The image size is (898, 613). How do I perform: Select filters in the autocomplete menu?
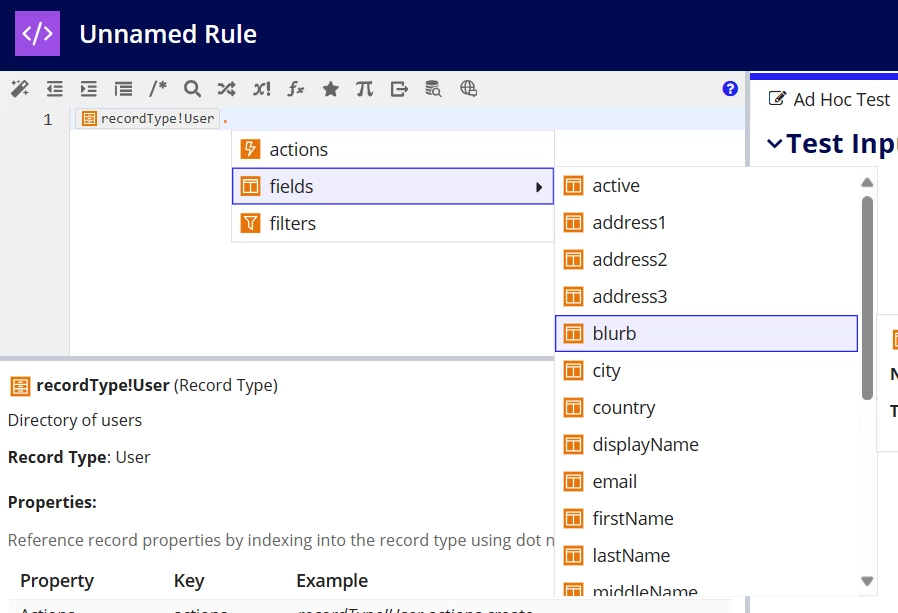(393, 223)
